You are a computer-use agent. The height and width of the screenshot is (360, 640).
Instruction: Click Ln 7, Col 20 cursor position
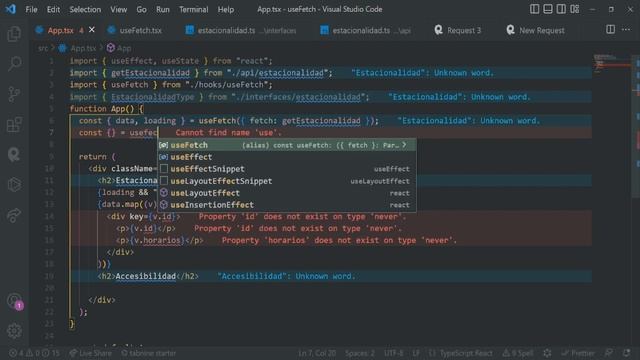pos(317,353)
